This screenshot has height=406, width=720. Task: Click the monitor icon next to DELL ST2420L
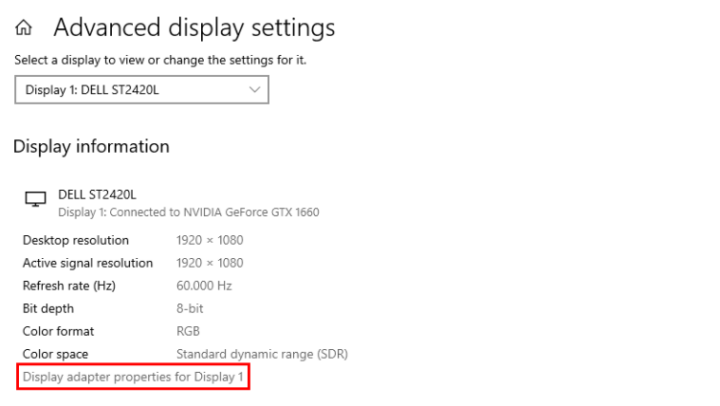pos(35,200)
